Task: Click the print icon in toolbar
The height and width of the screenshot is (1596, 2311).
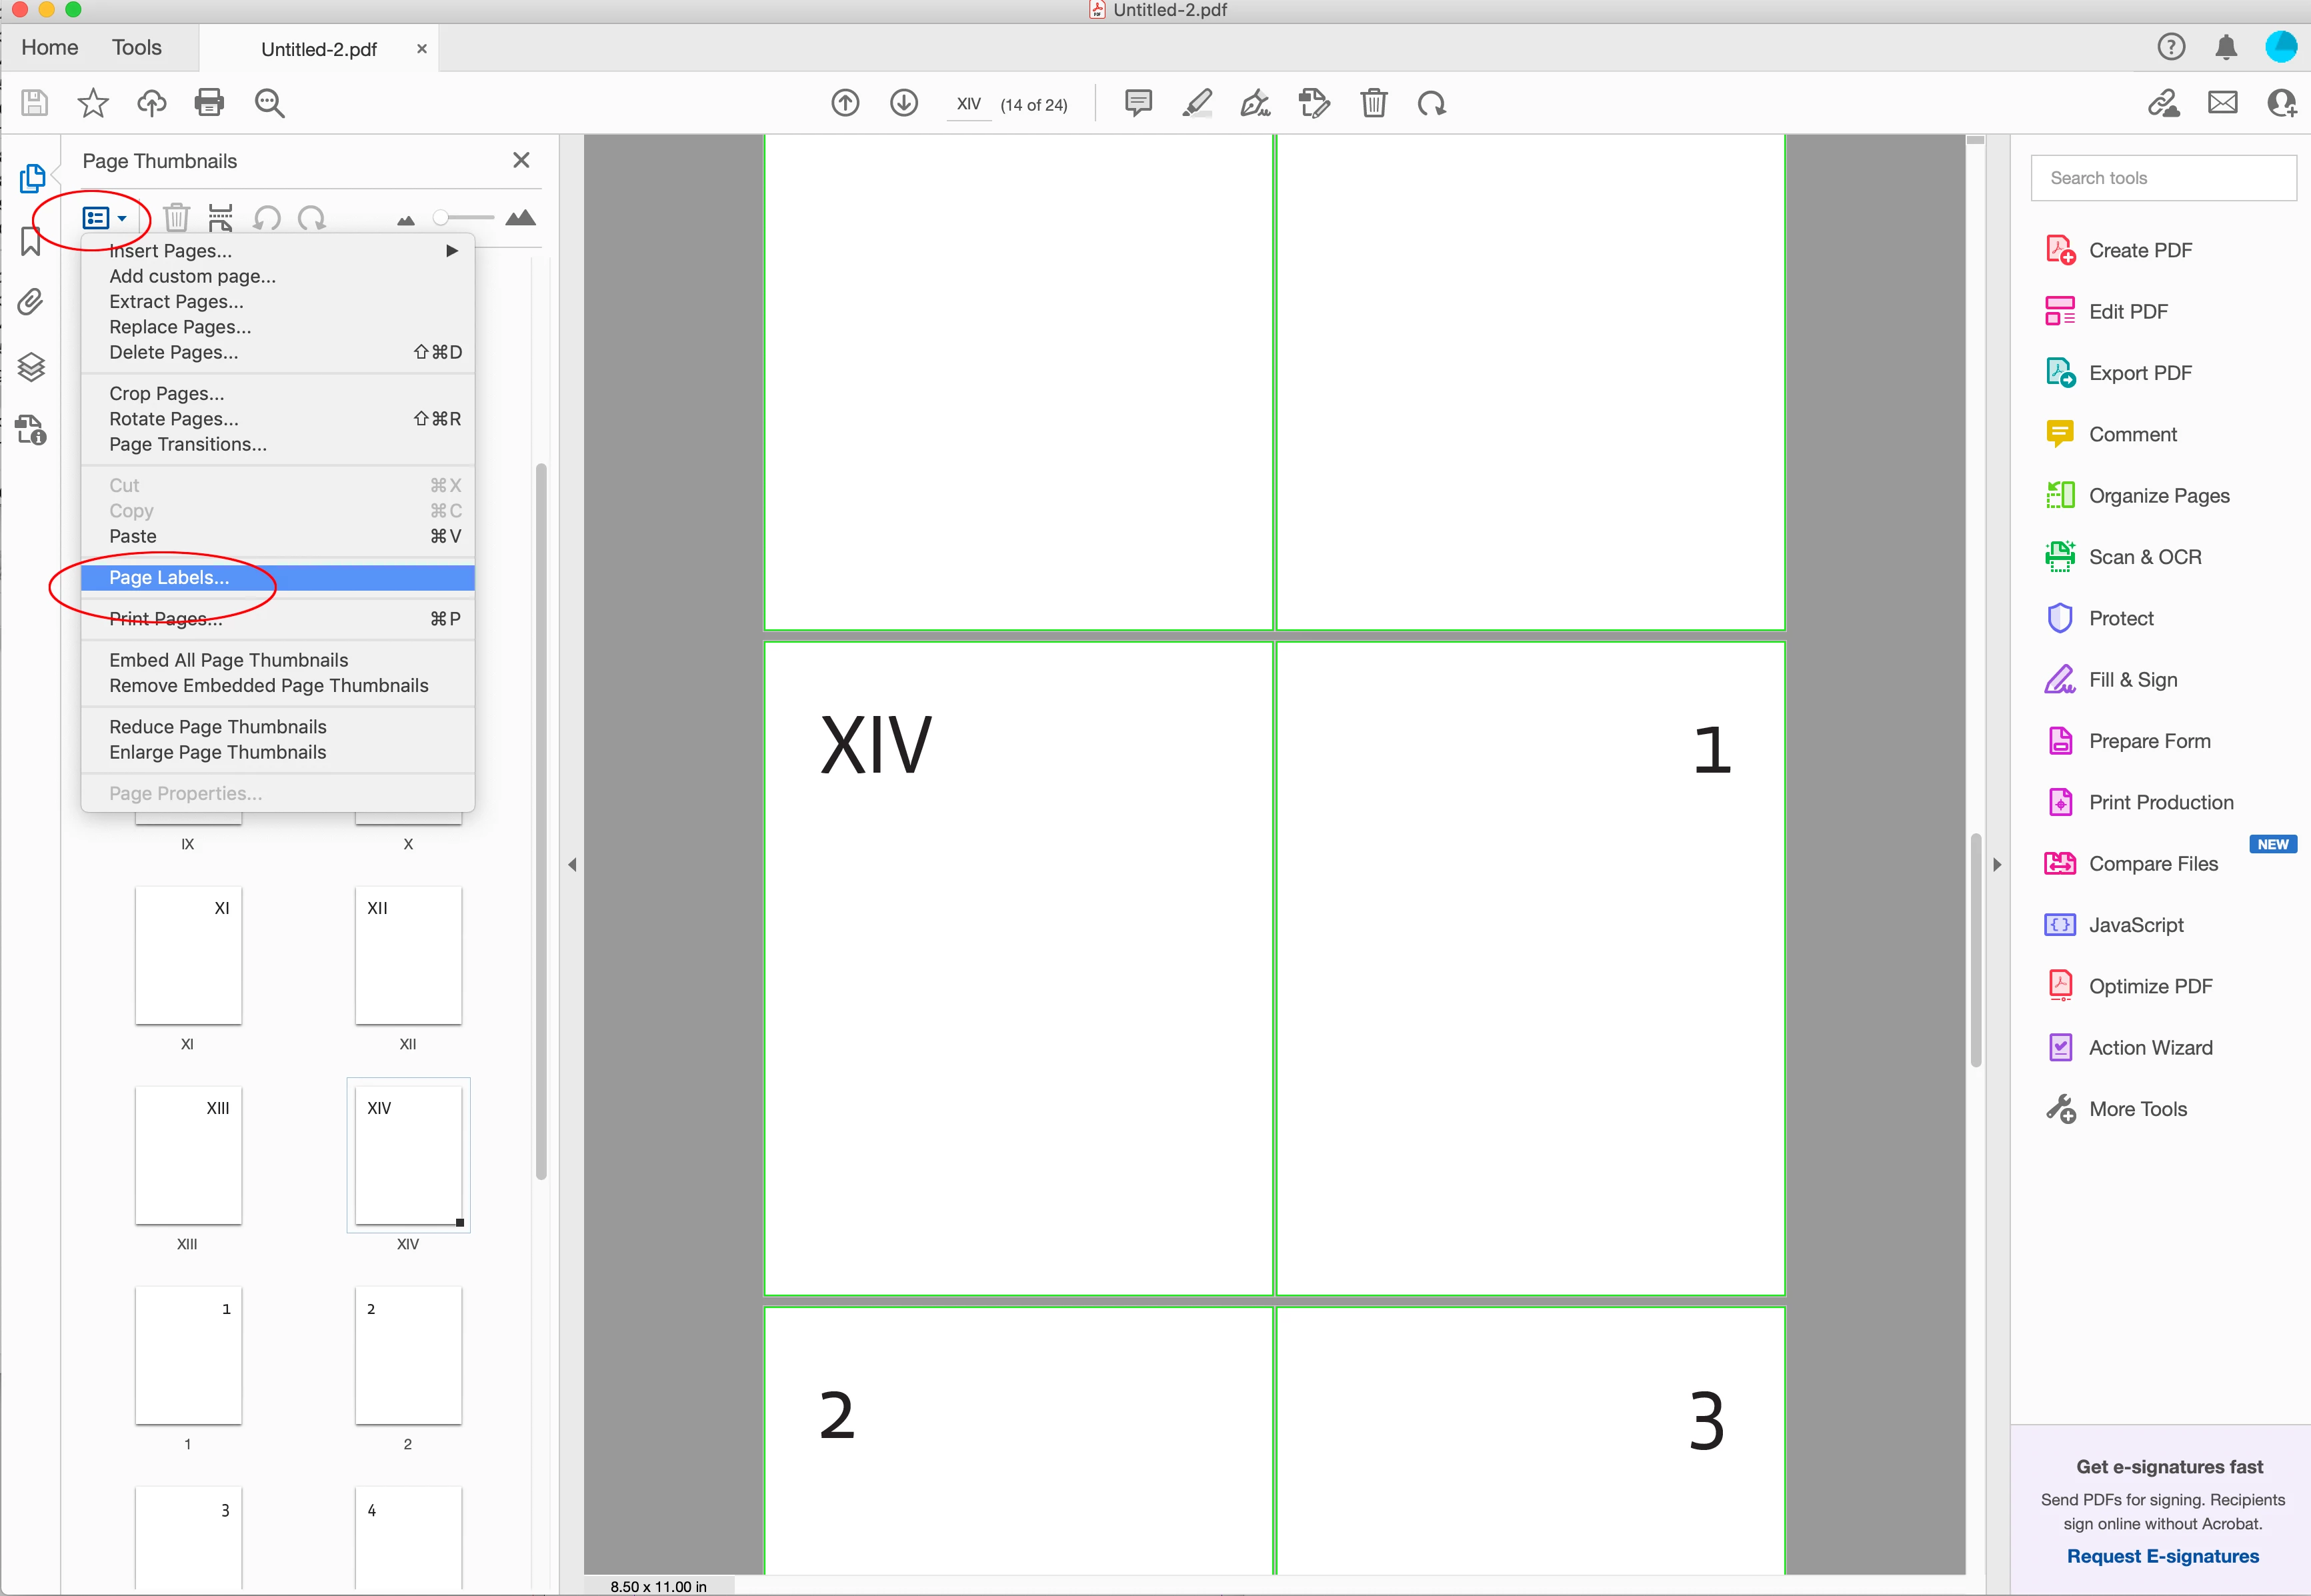Action: 209,103
